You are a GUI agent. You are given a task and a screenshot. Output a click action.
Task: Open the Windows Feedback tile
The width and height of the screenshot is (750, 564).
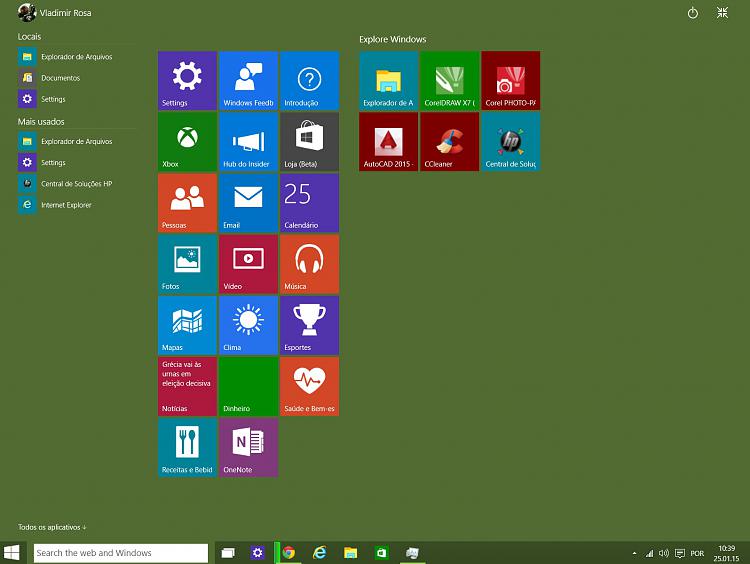coord(248,81)
